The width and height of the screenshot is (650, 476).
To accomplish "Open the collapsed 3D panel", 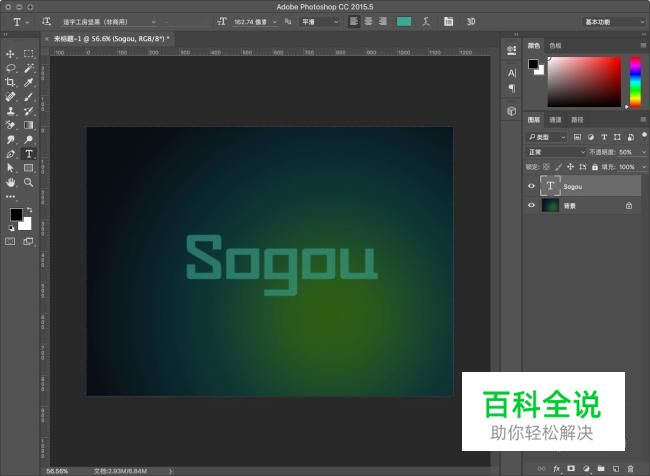I will [512, 111].
